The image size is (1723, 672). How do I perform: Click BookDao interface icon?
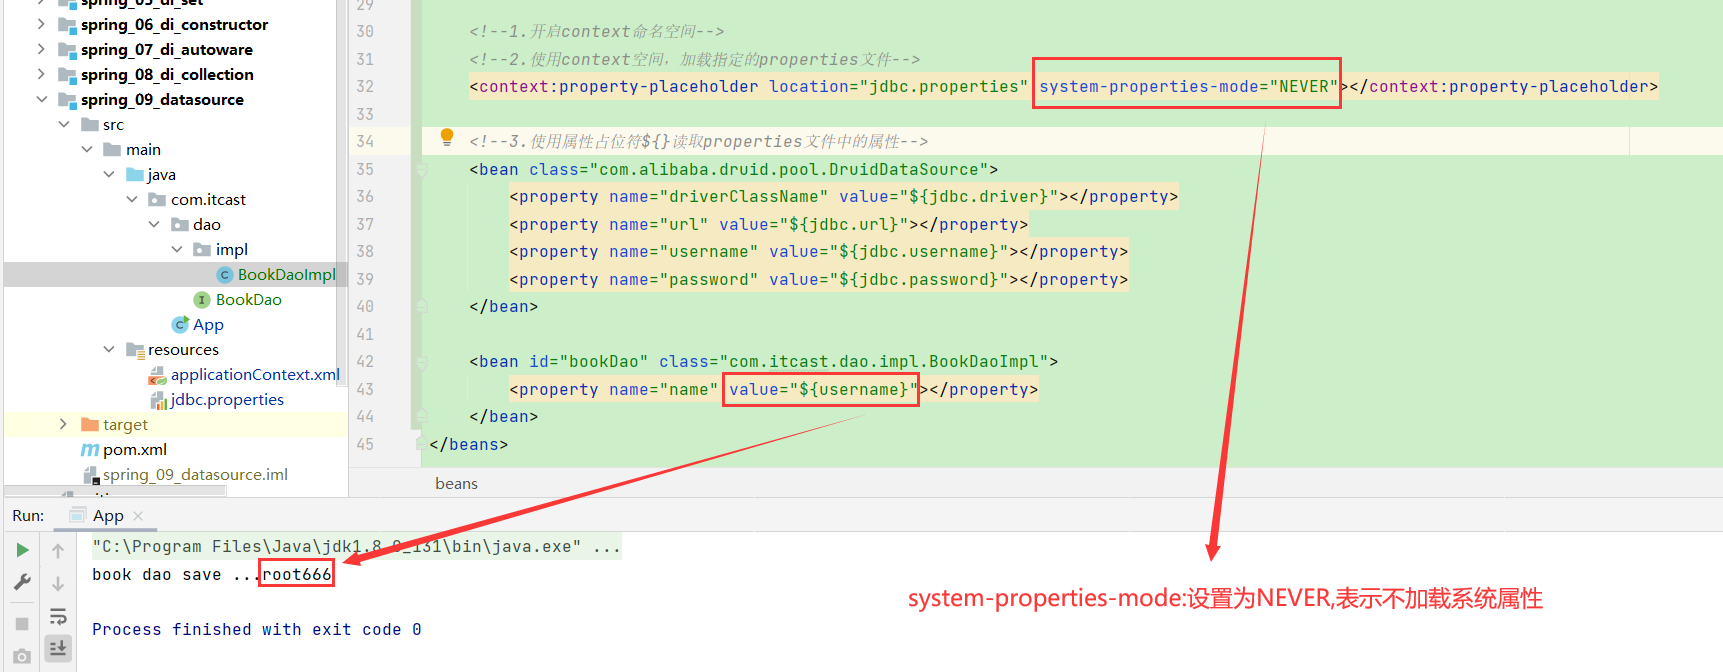click(202, 300)
